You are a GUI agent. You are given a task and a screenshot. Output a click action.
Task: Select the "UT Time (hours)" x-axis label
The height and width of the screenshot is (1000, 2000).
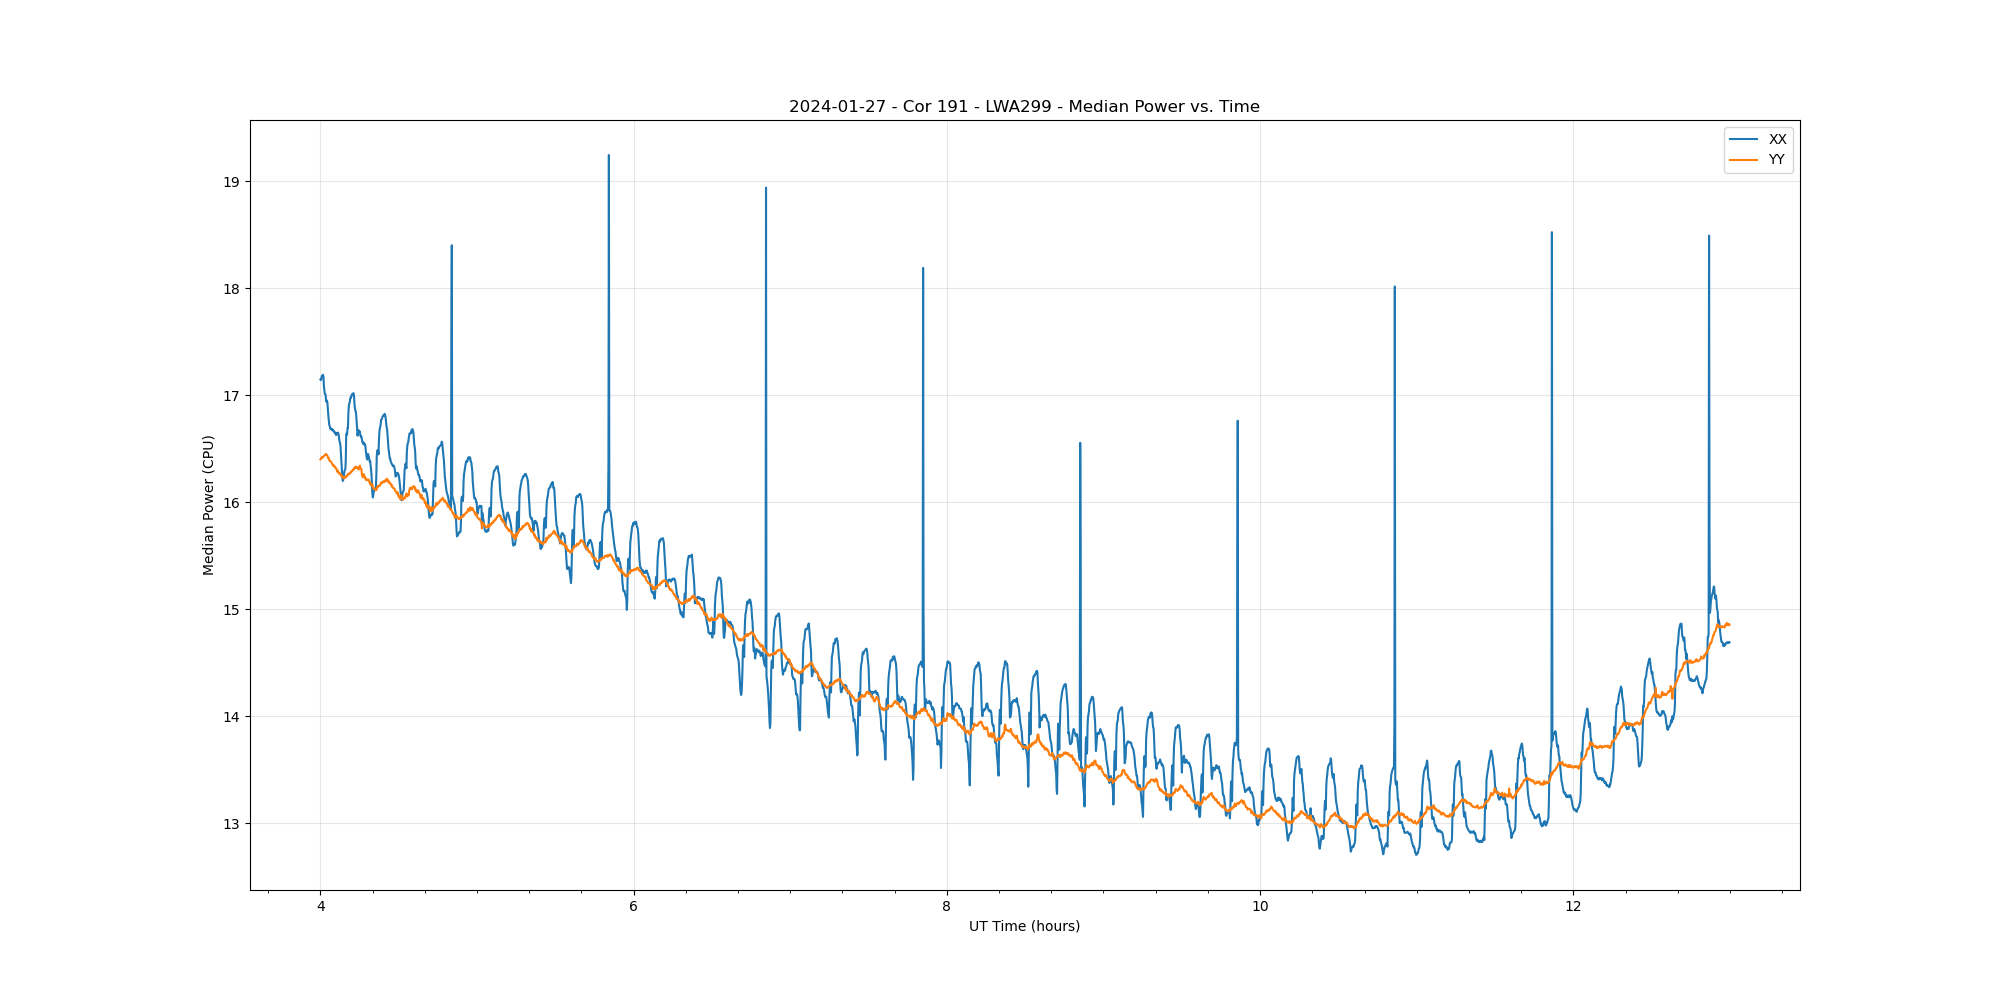click(x=1024, y=926)
